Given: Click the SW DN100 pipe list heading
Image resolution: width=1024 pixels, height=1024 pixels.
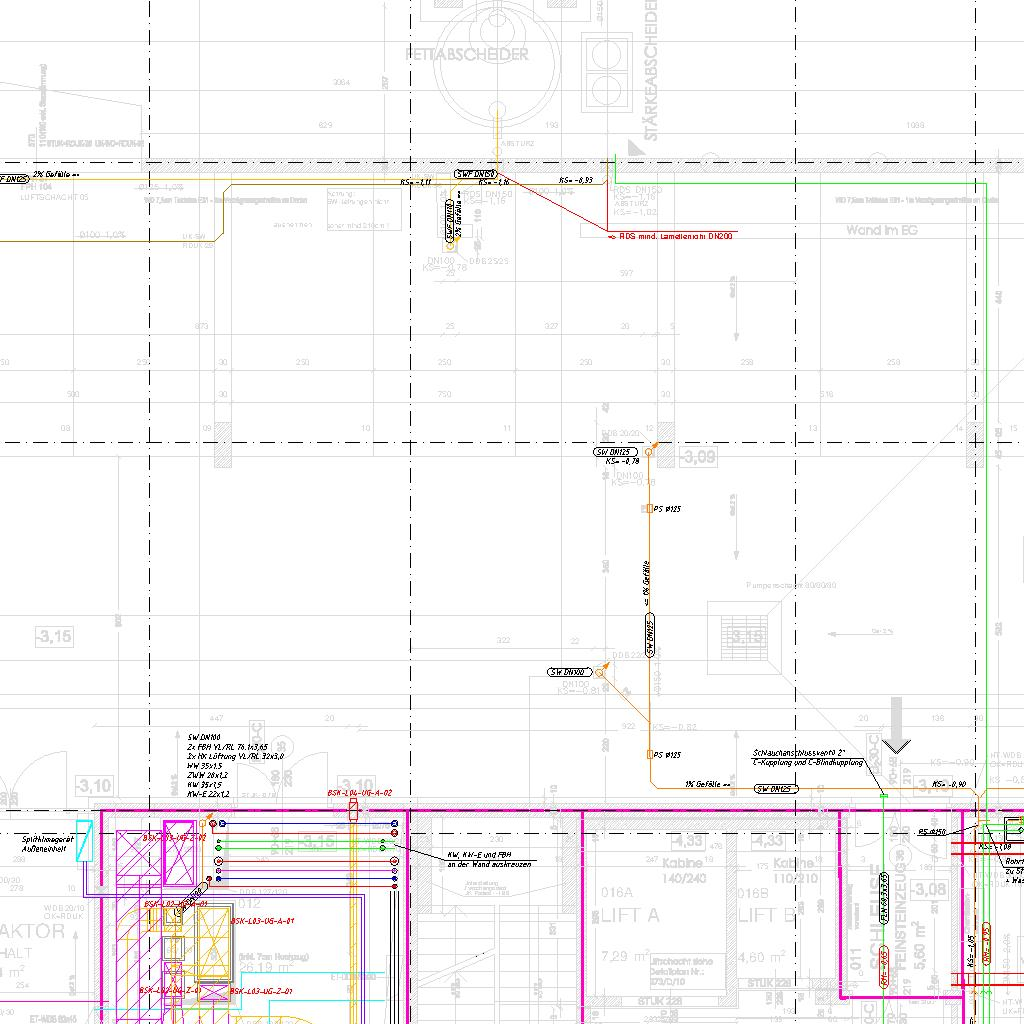Looking at the screenshot, I should coord(204,737).
